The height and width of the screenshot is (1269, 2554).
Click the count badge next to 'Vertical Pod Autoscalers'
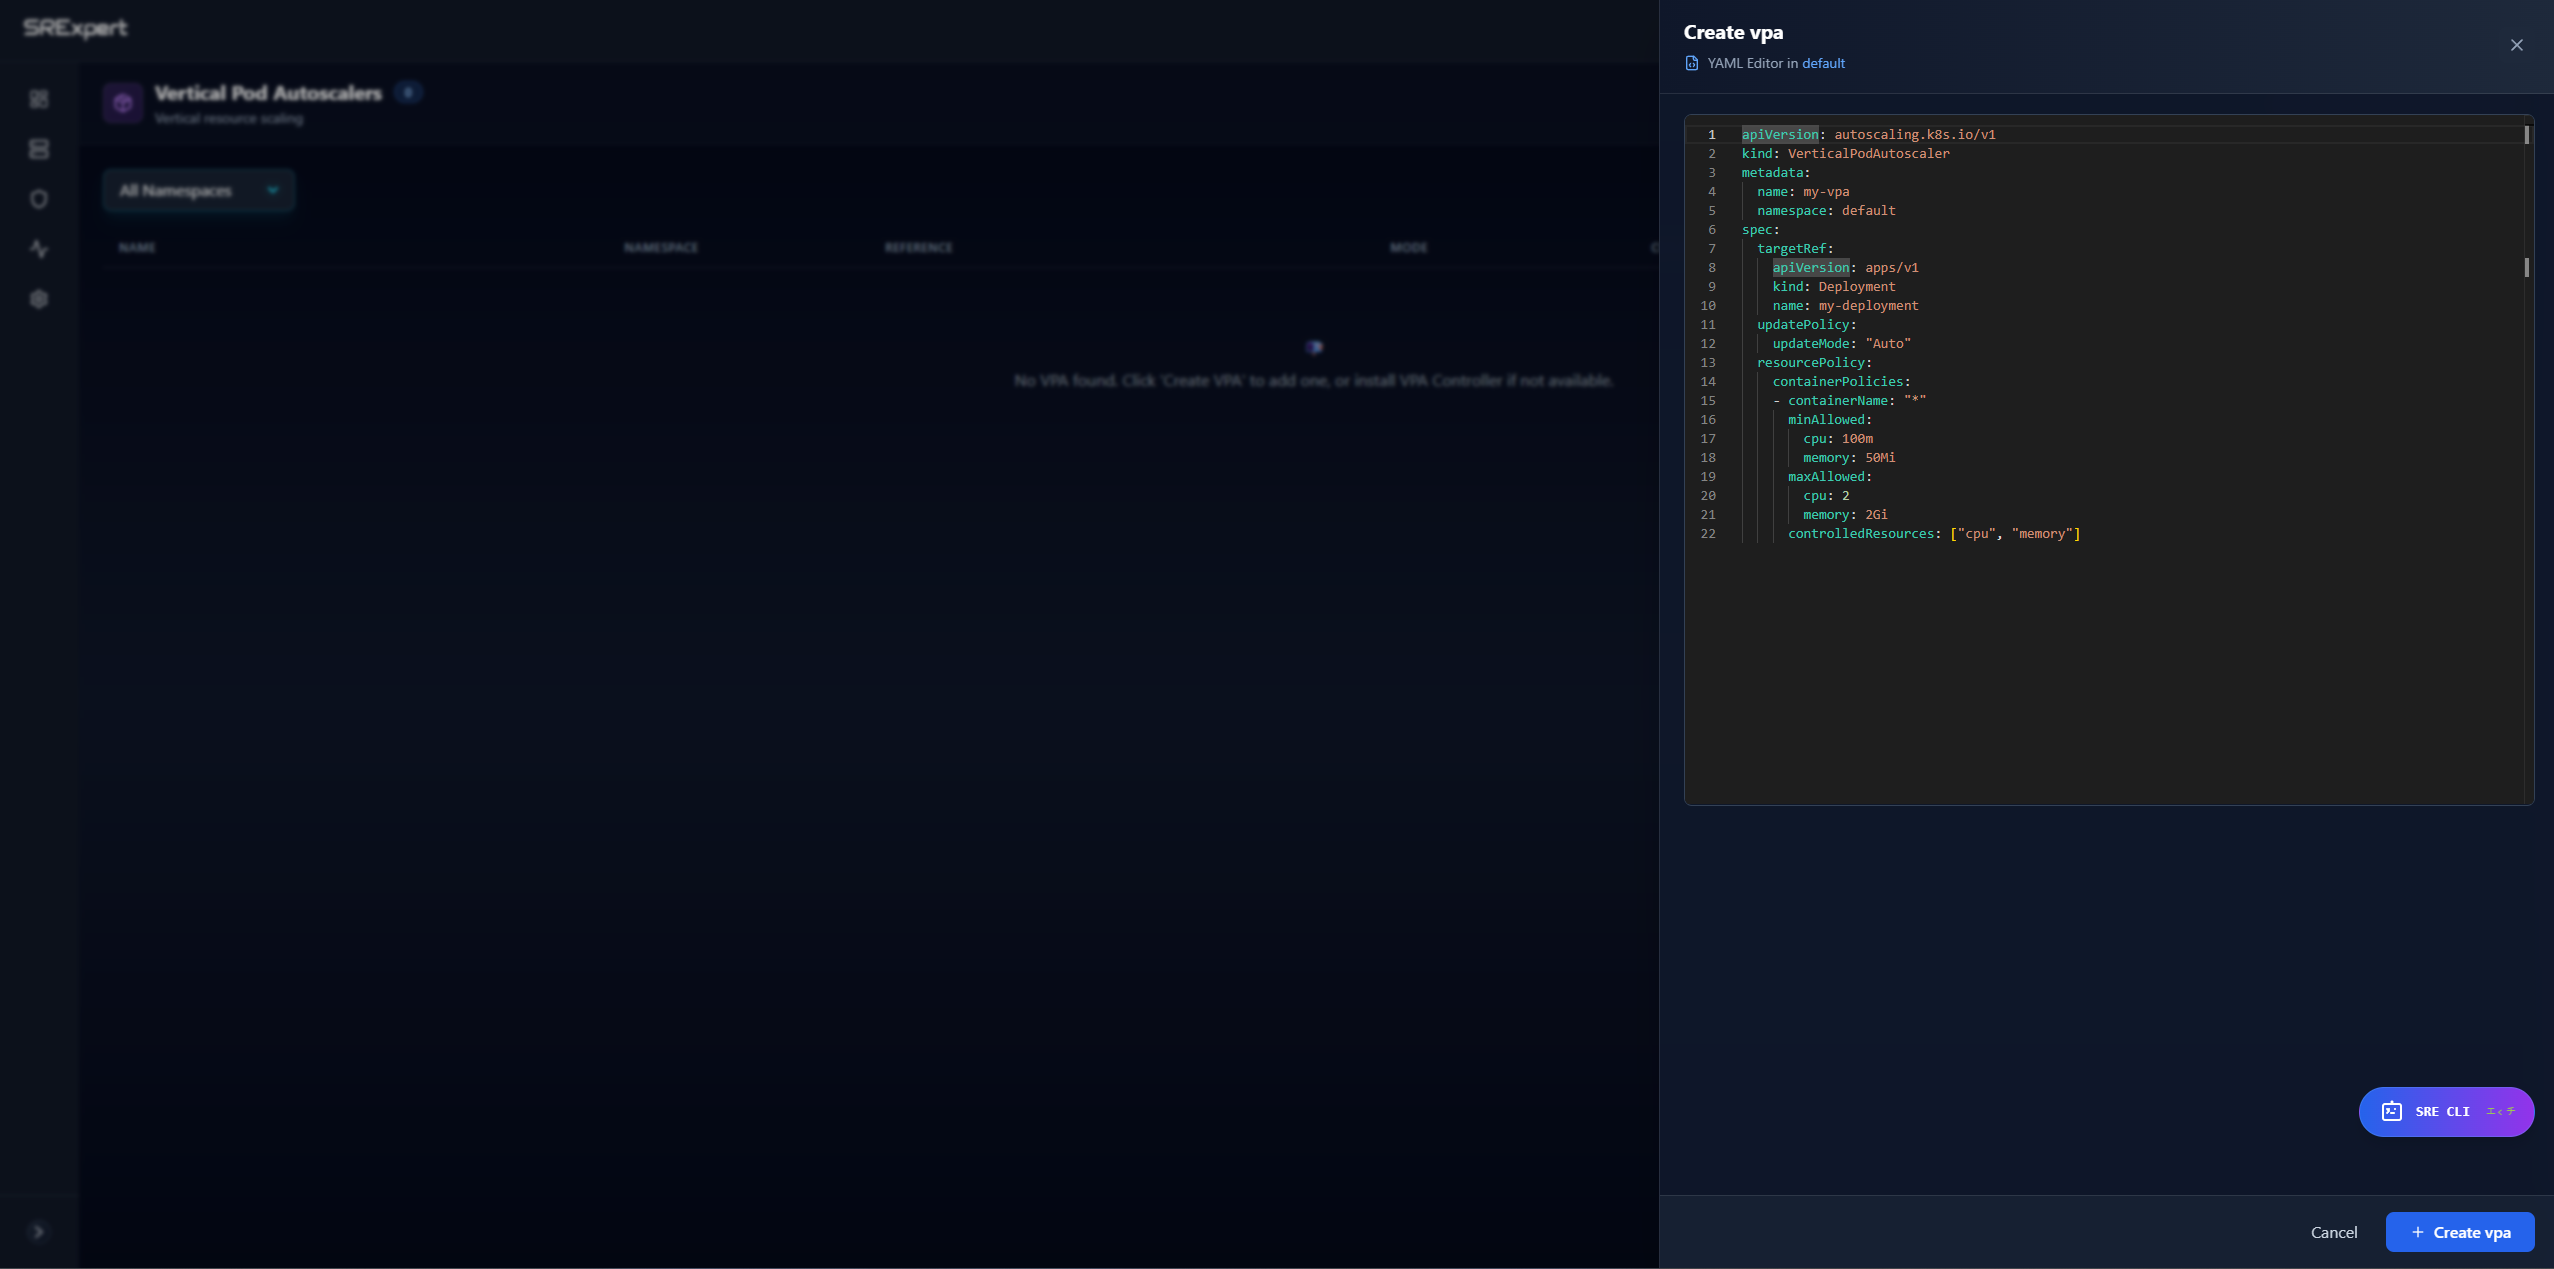pos(408,92)
